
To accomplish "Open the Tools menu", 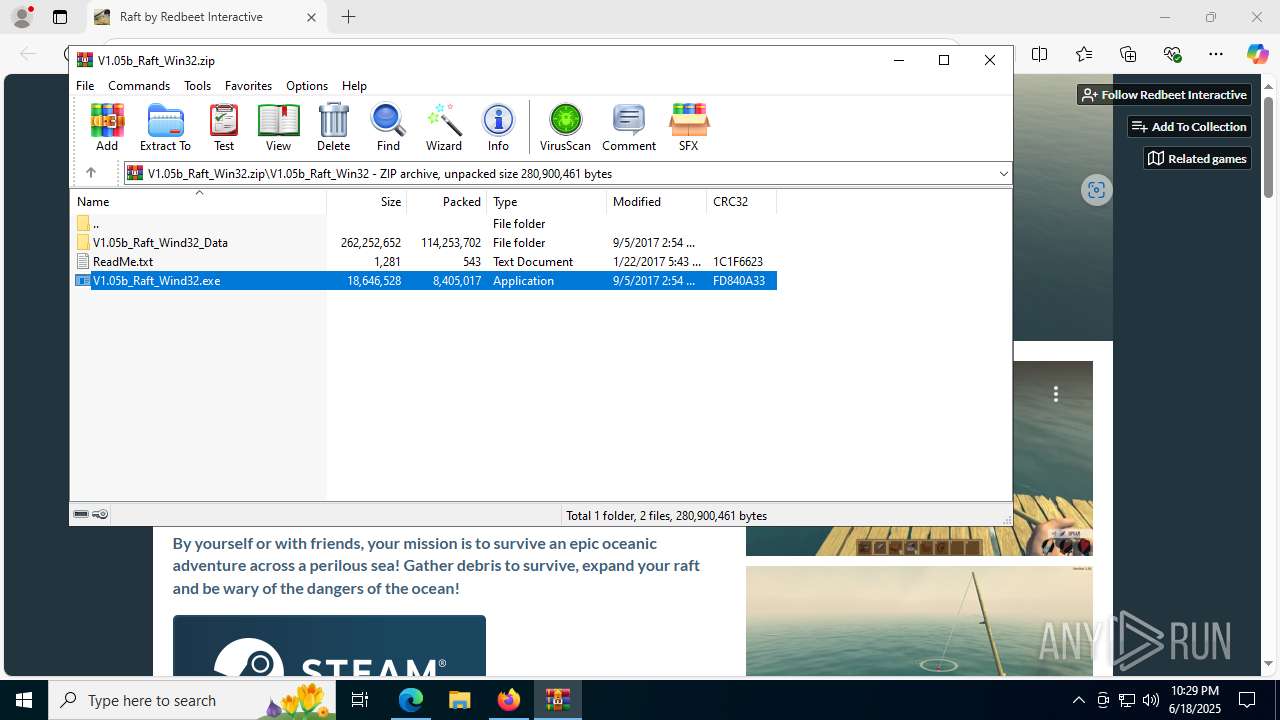I will coord(197,86).
